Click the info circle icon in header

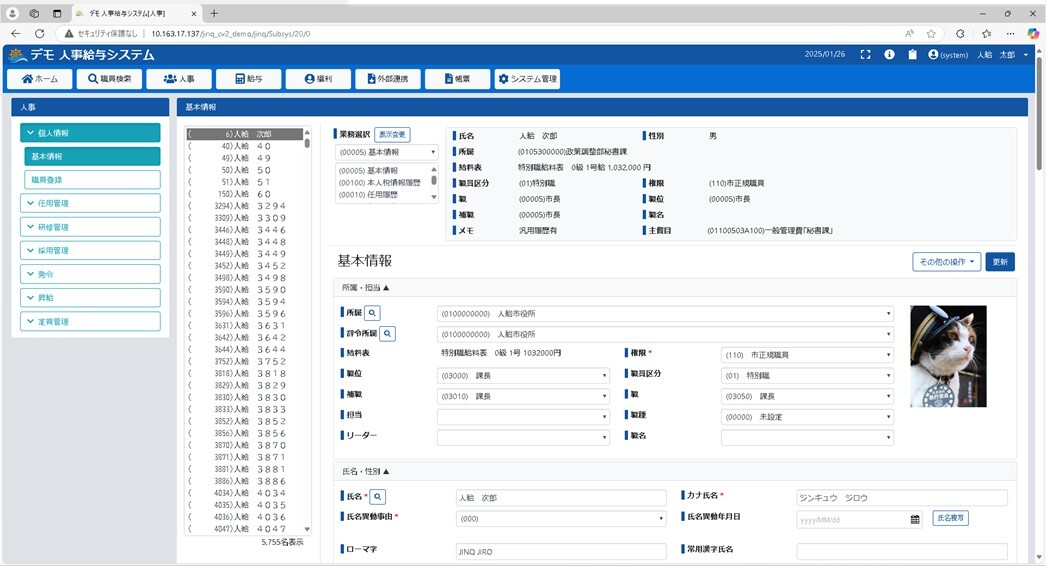click(889, 55)
